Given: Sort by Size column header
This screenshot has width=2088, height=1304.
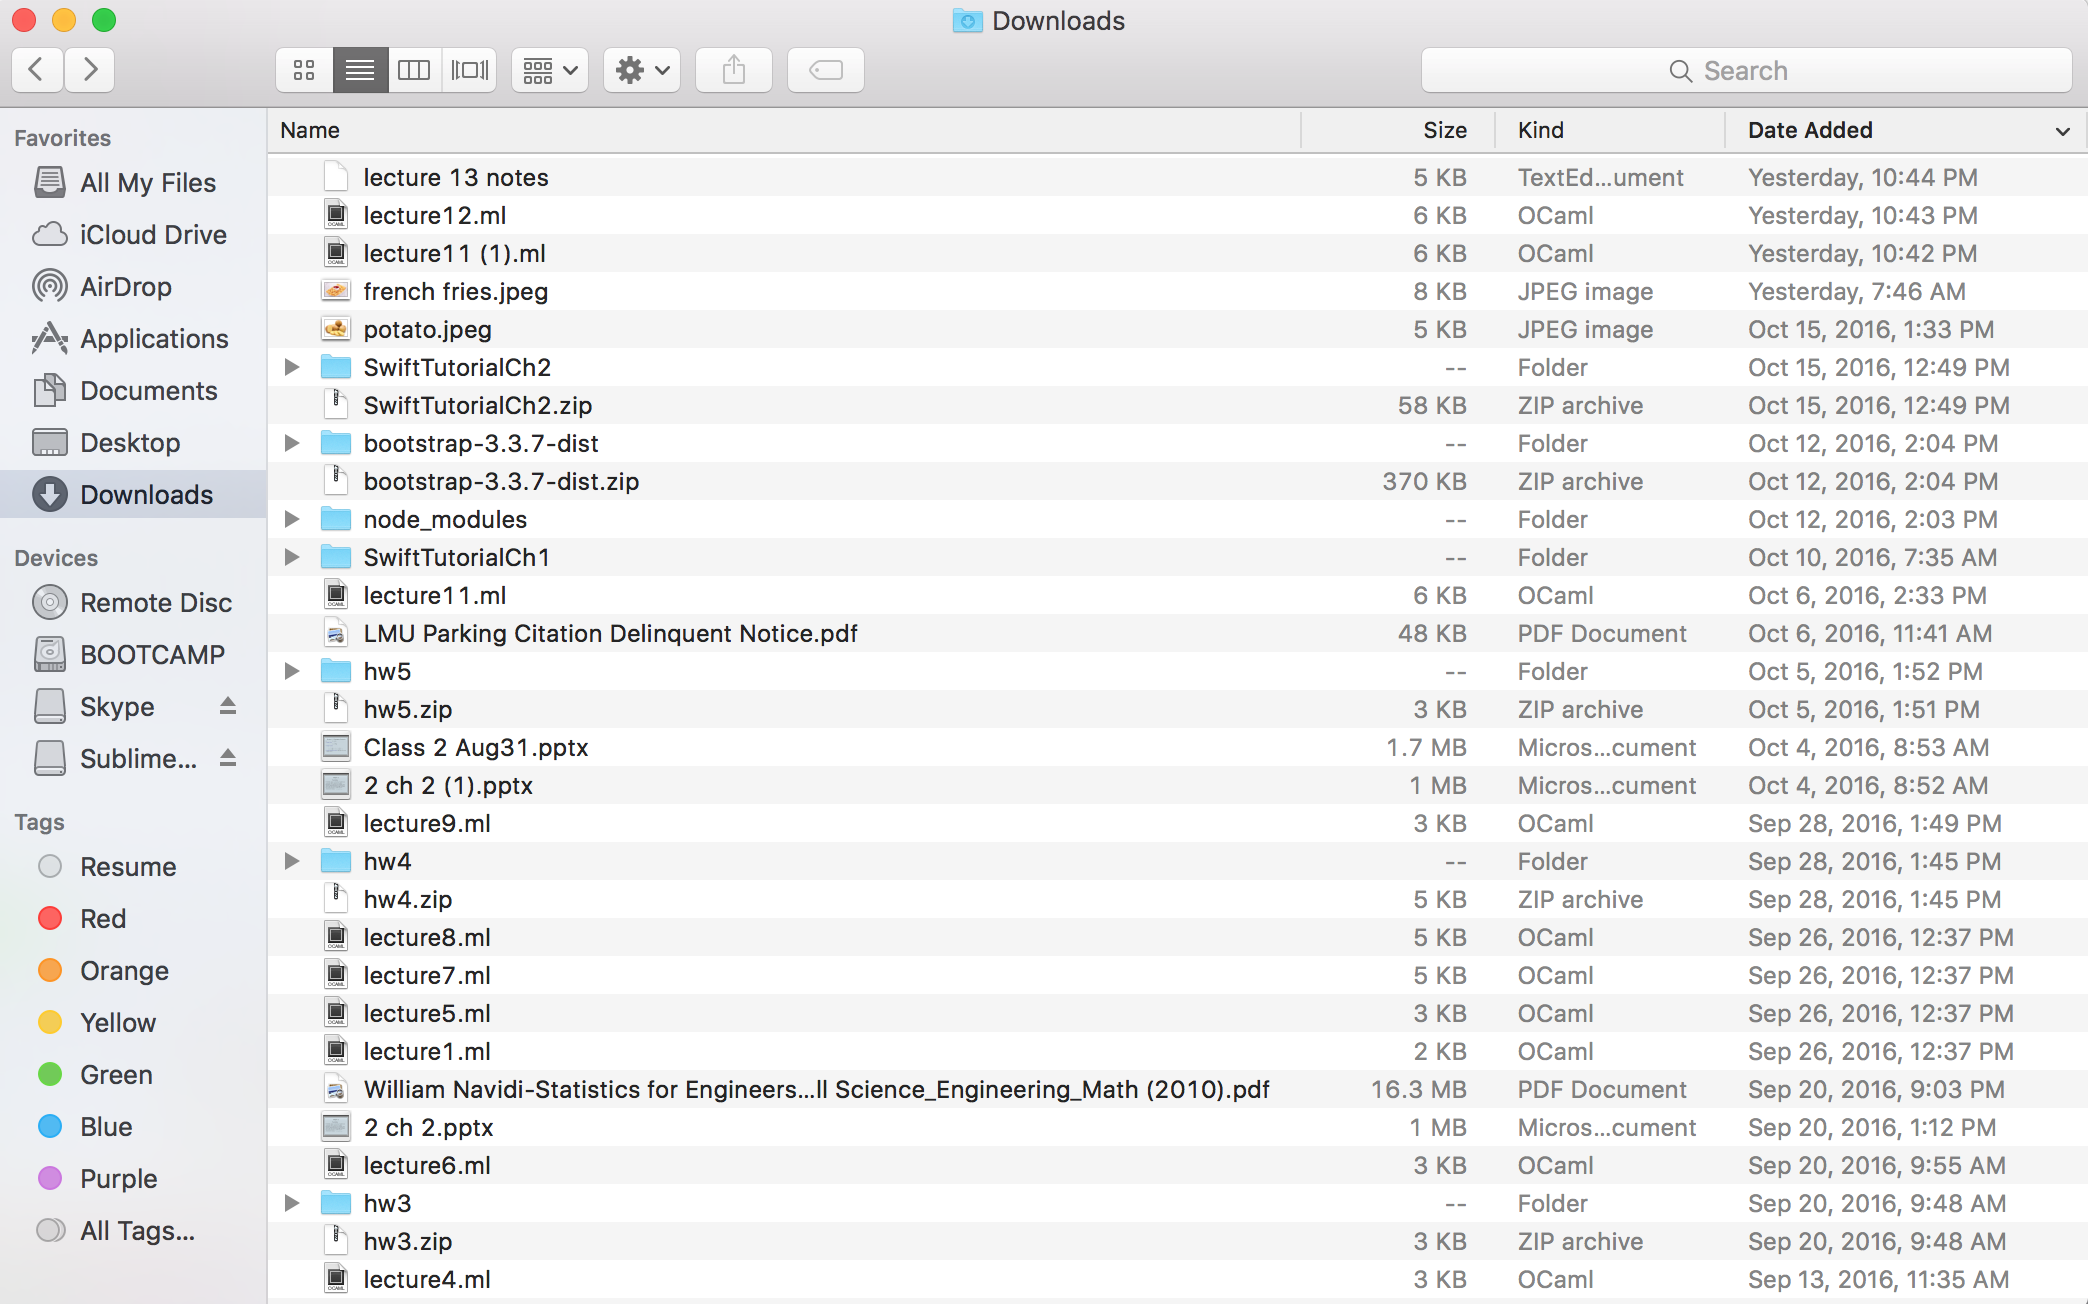Looking at the screenshot, I should pyautogui.click(x=1398, y=130).
